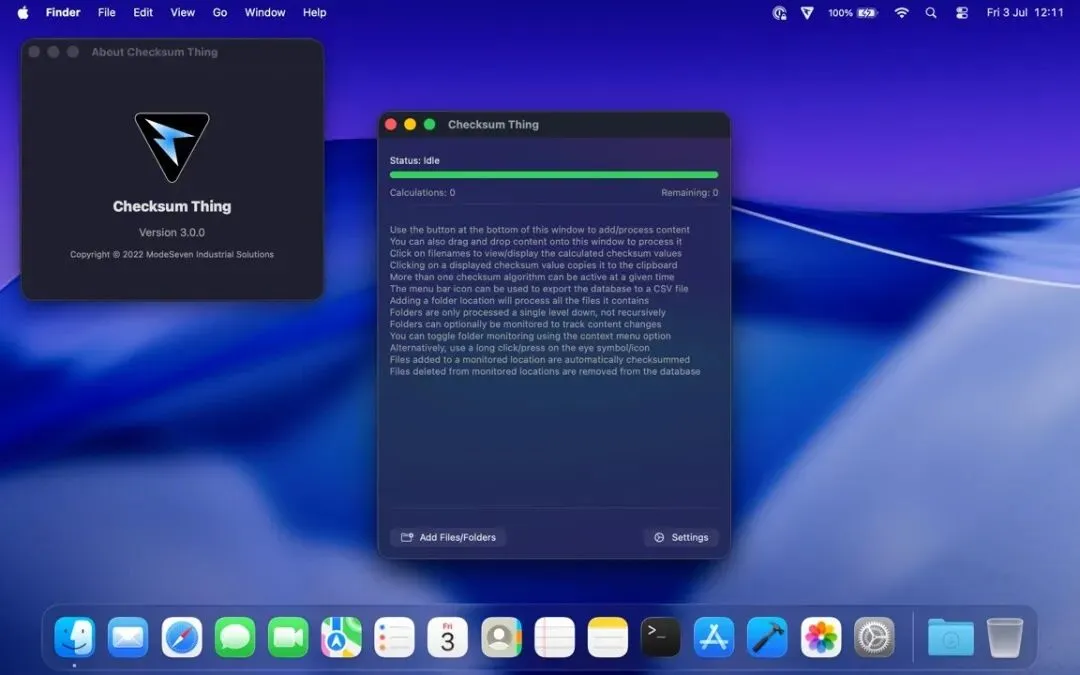Click the drag and drop instruction line
Screen dimensions: 1080x675
[536, 242]
